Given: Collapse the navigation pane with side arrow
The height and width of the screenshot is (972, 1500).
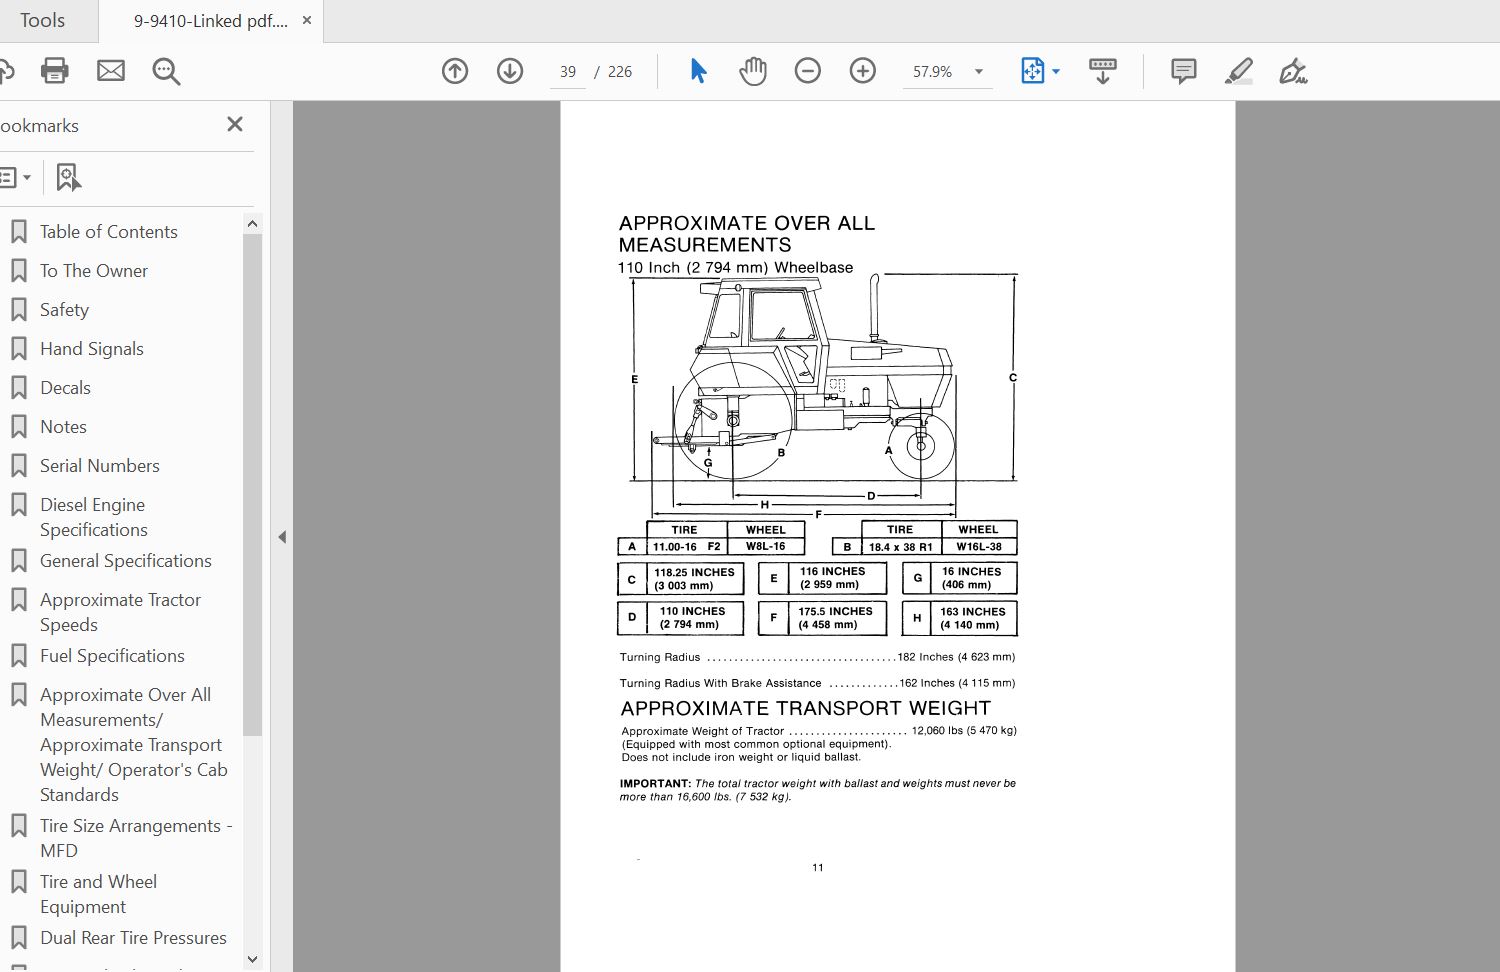Looking at the screenshot, I should [x=282, y=537].
